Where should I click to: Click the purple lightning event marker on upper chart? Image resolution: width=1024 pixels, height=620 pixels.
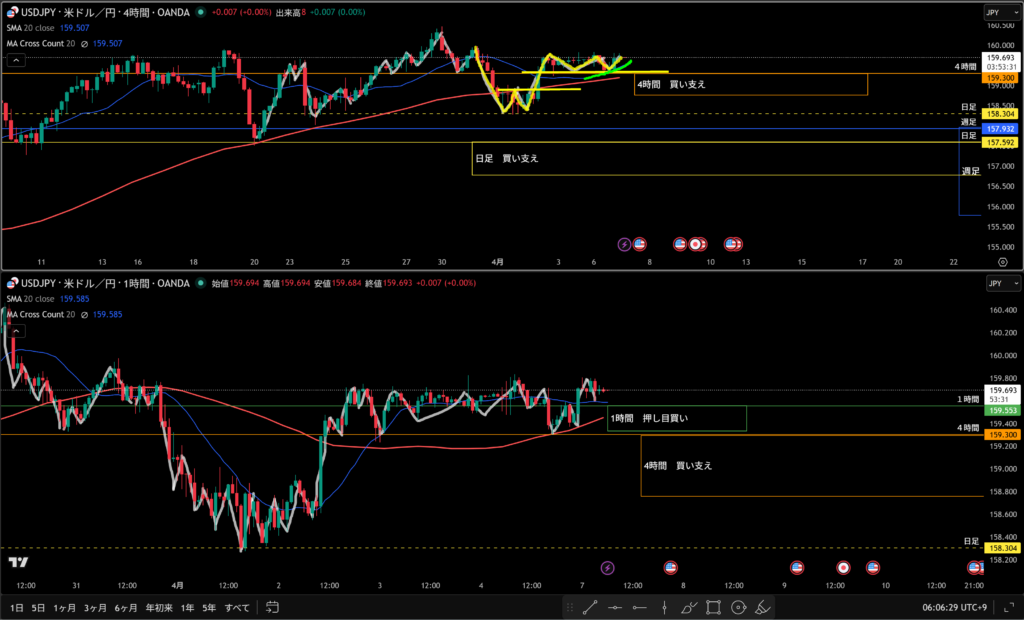click(624, 243)
